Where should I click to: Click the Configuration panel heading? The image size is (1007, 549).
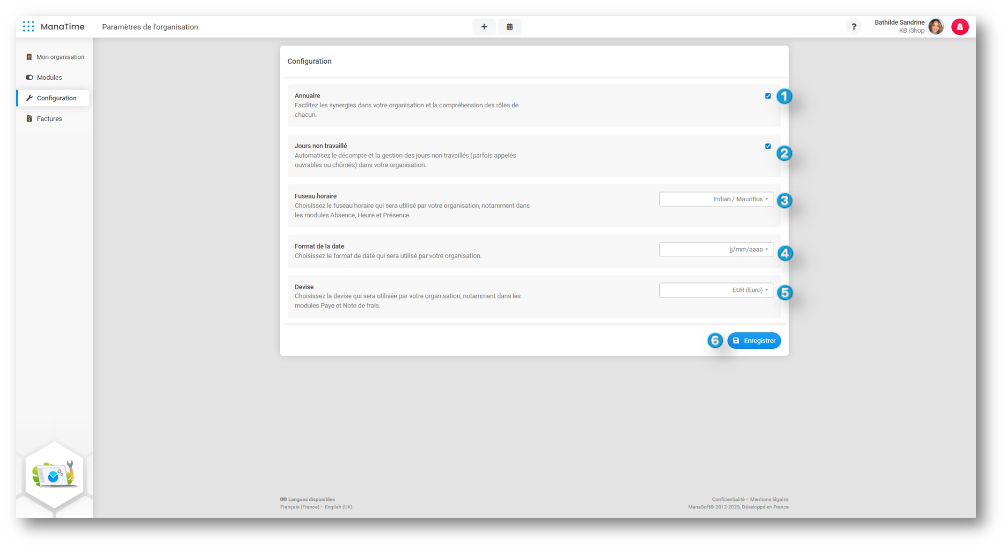[310, 62]
